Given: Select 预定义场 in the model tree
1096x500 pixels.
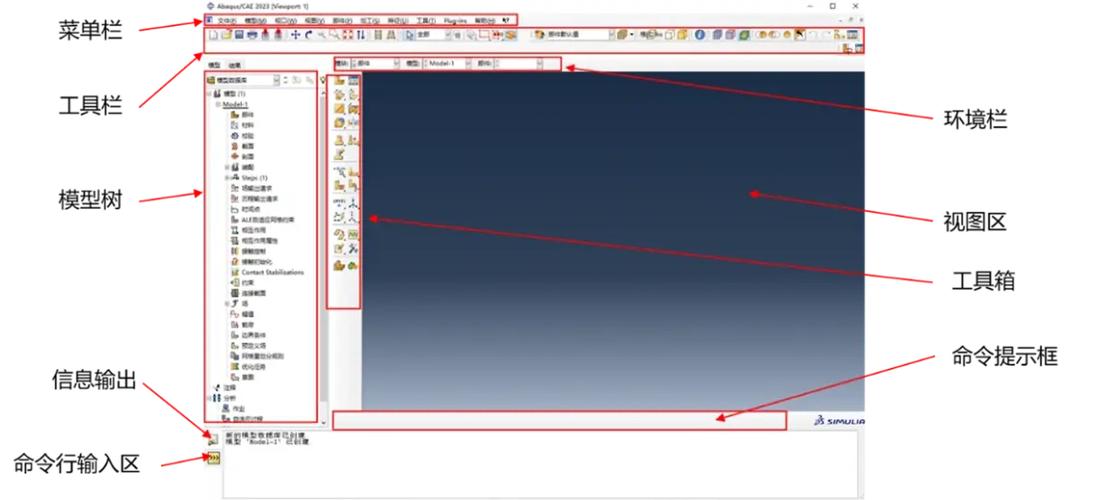Looking at the screenshot, I should pos(253,345).
